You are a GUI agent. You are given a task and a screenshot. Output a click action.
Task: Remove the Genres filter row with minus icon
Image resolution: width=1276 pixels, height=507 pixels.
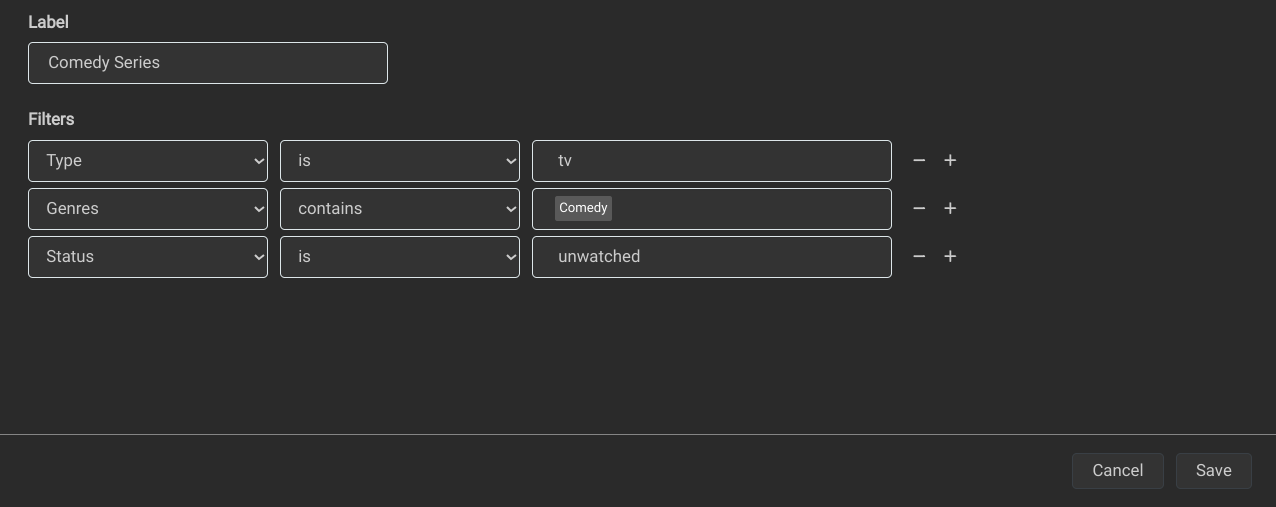(919, 208)
